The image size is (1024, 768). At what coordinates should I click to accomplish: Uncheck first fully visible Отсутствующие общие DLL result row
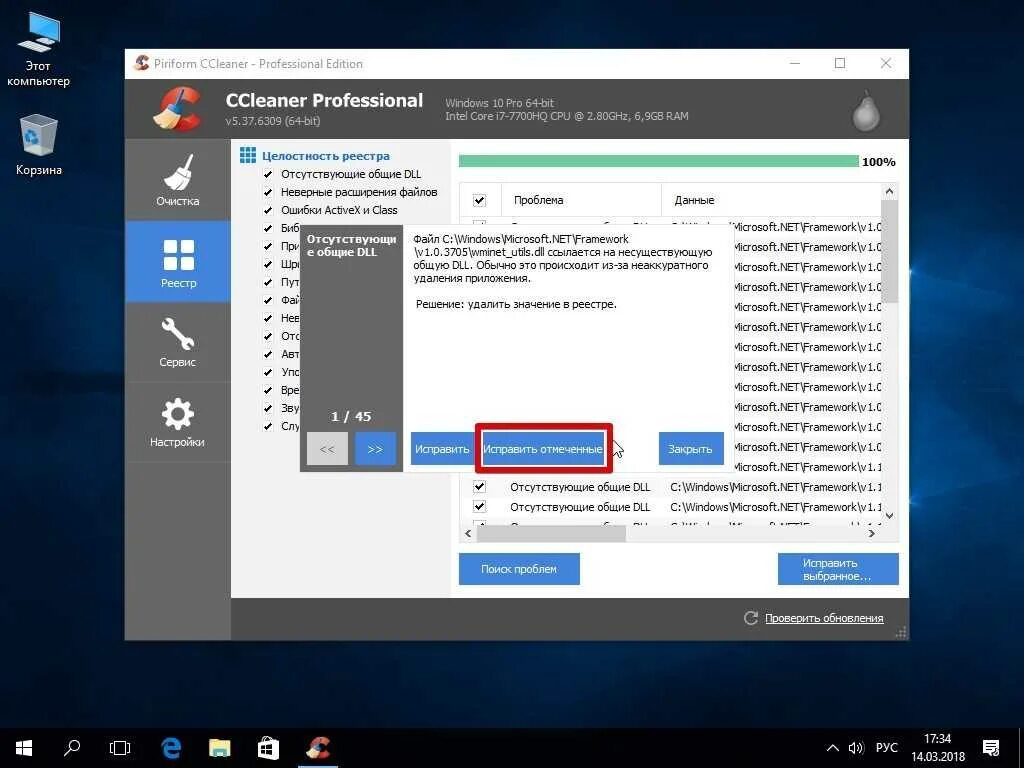coord(479,487)
